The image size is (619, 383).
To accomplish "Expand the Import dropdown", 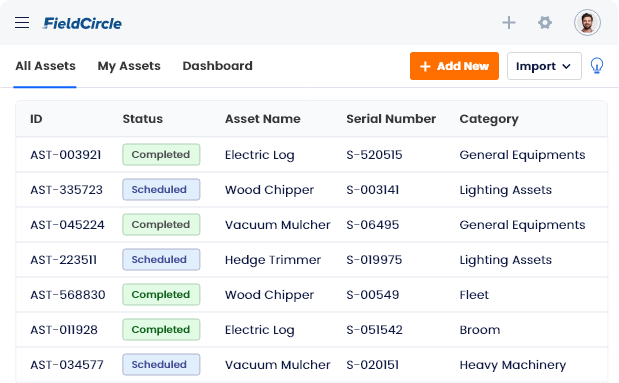I will [x=544, y=66].
